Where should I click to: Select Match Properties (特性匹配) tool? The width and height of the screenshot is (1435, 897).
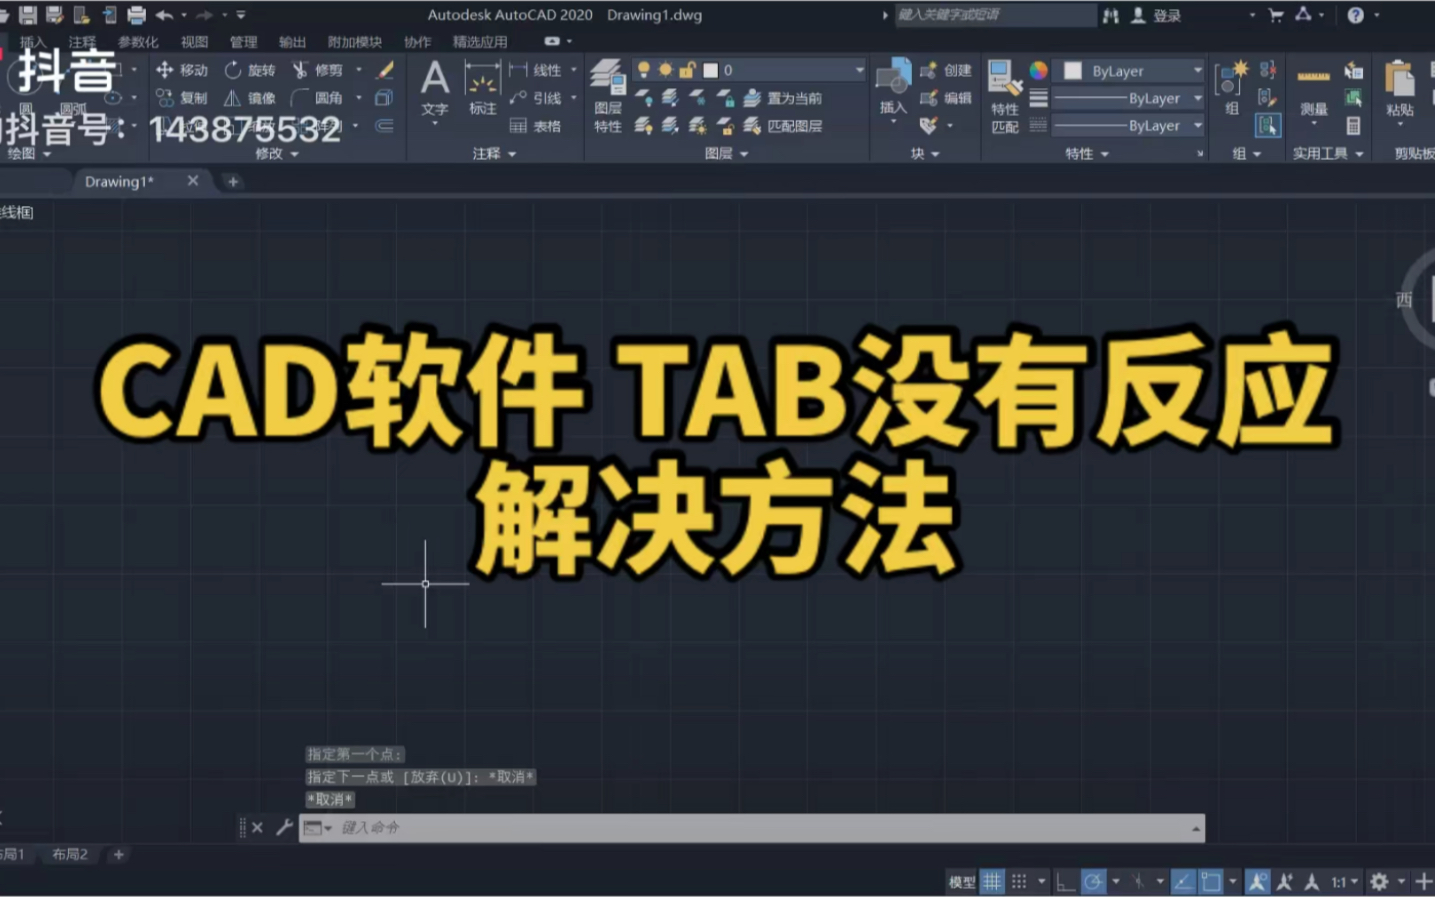[x=1005, y=96]
